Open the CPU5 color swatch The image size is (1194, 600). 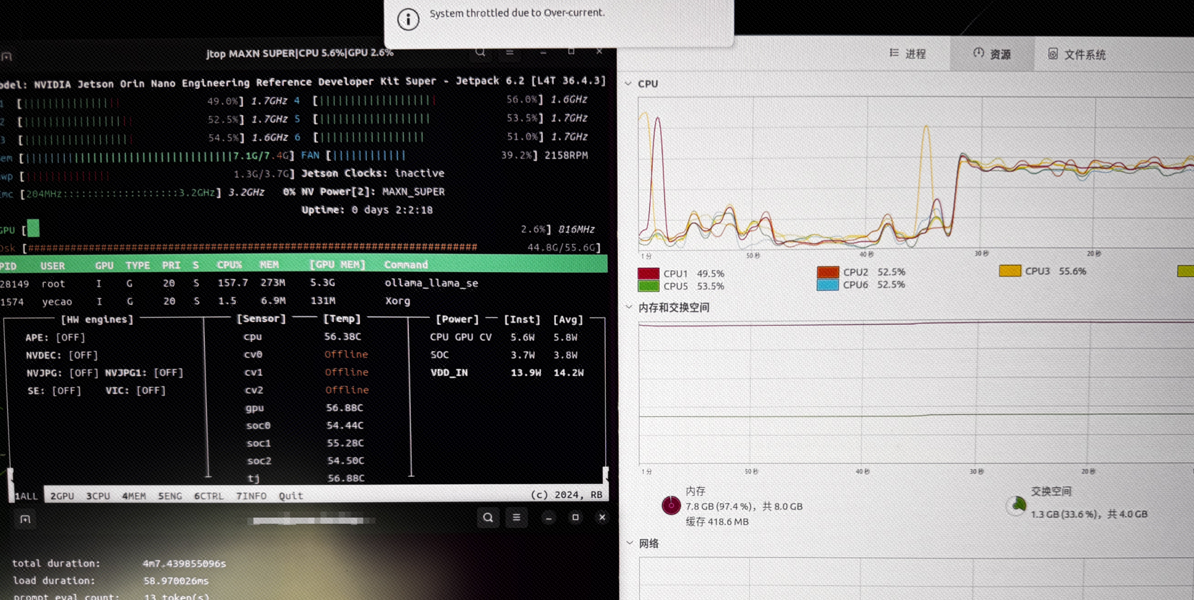[x=649, y=286]
